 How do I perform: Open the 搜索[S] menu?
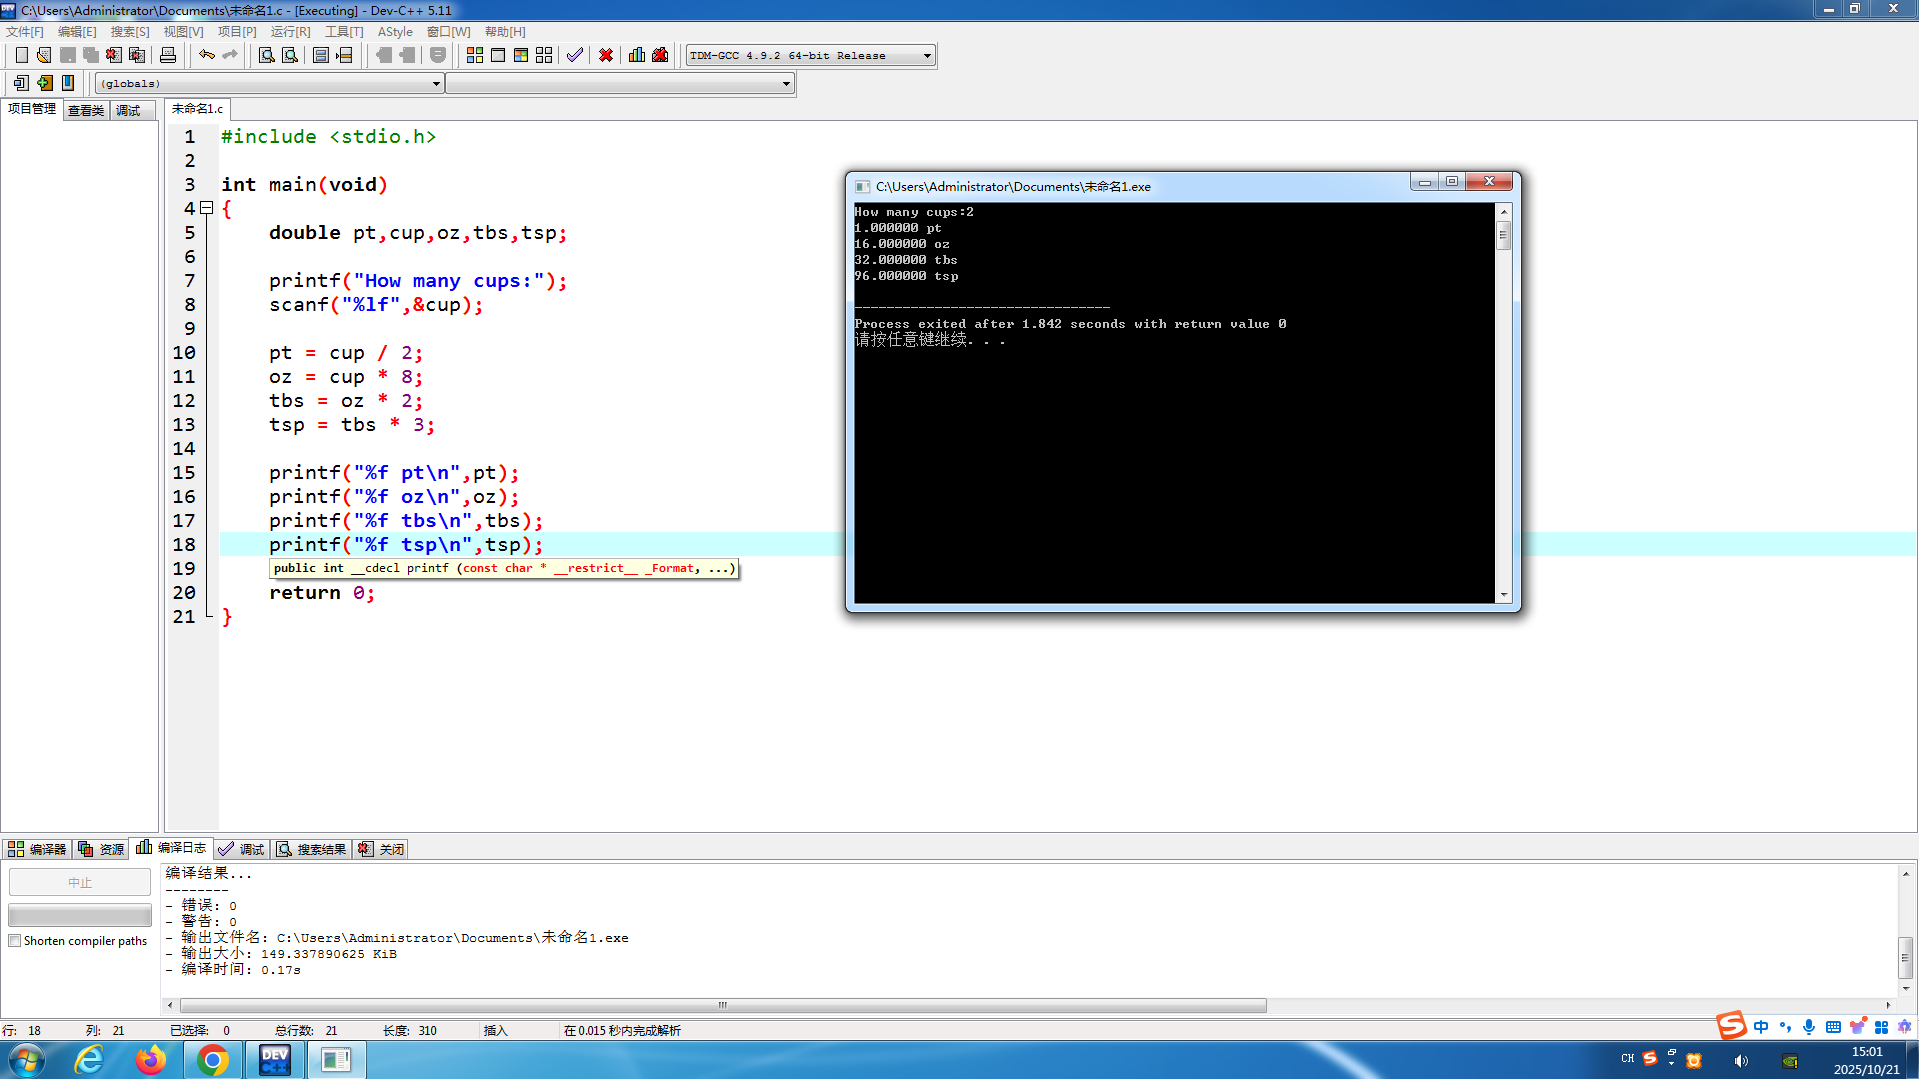pos(130,32)
